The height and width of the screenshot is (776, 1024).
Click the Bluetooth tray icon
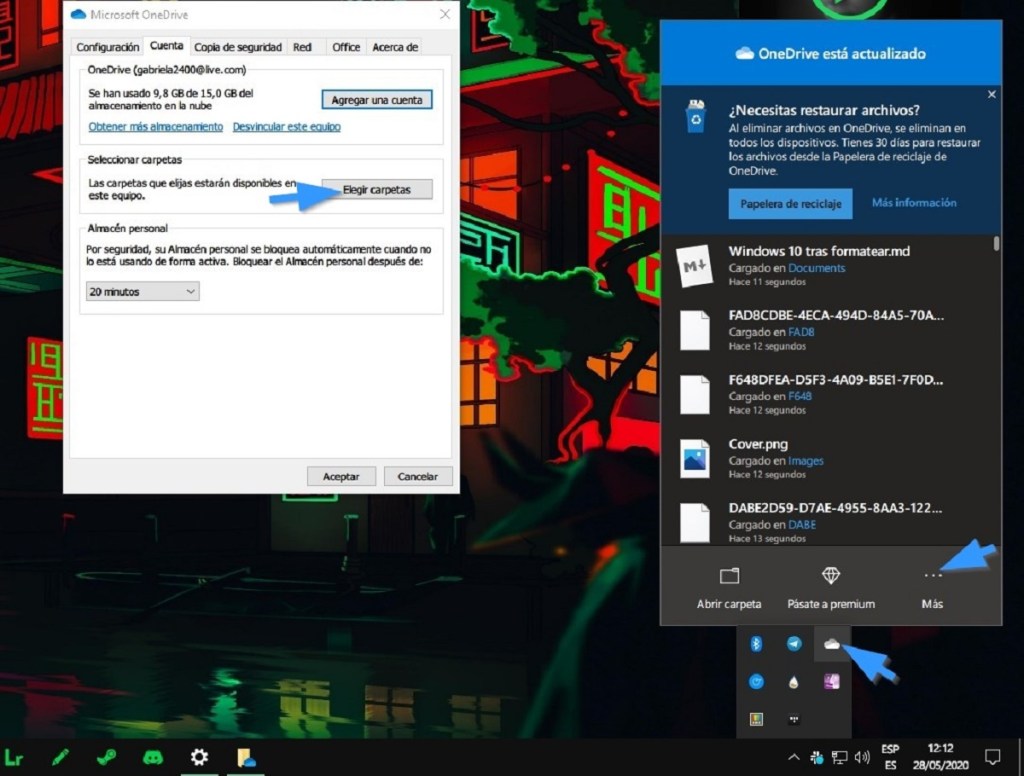[757, 645]
